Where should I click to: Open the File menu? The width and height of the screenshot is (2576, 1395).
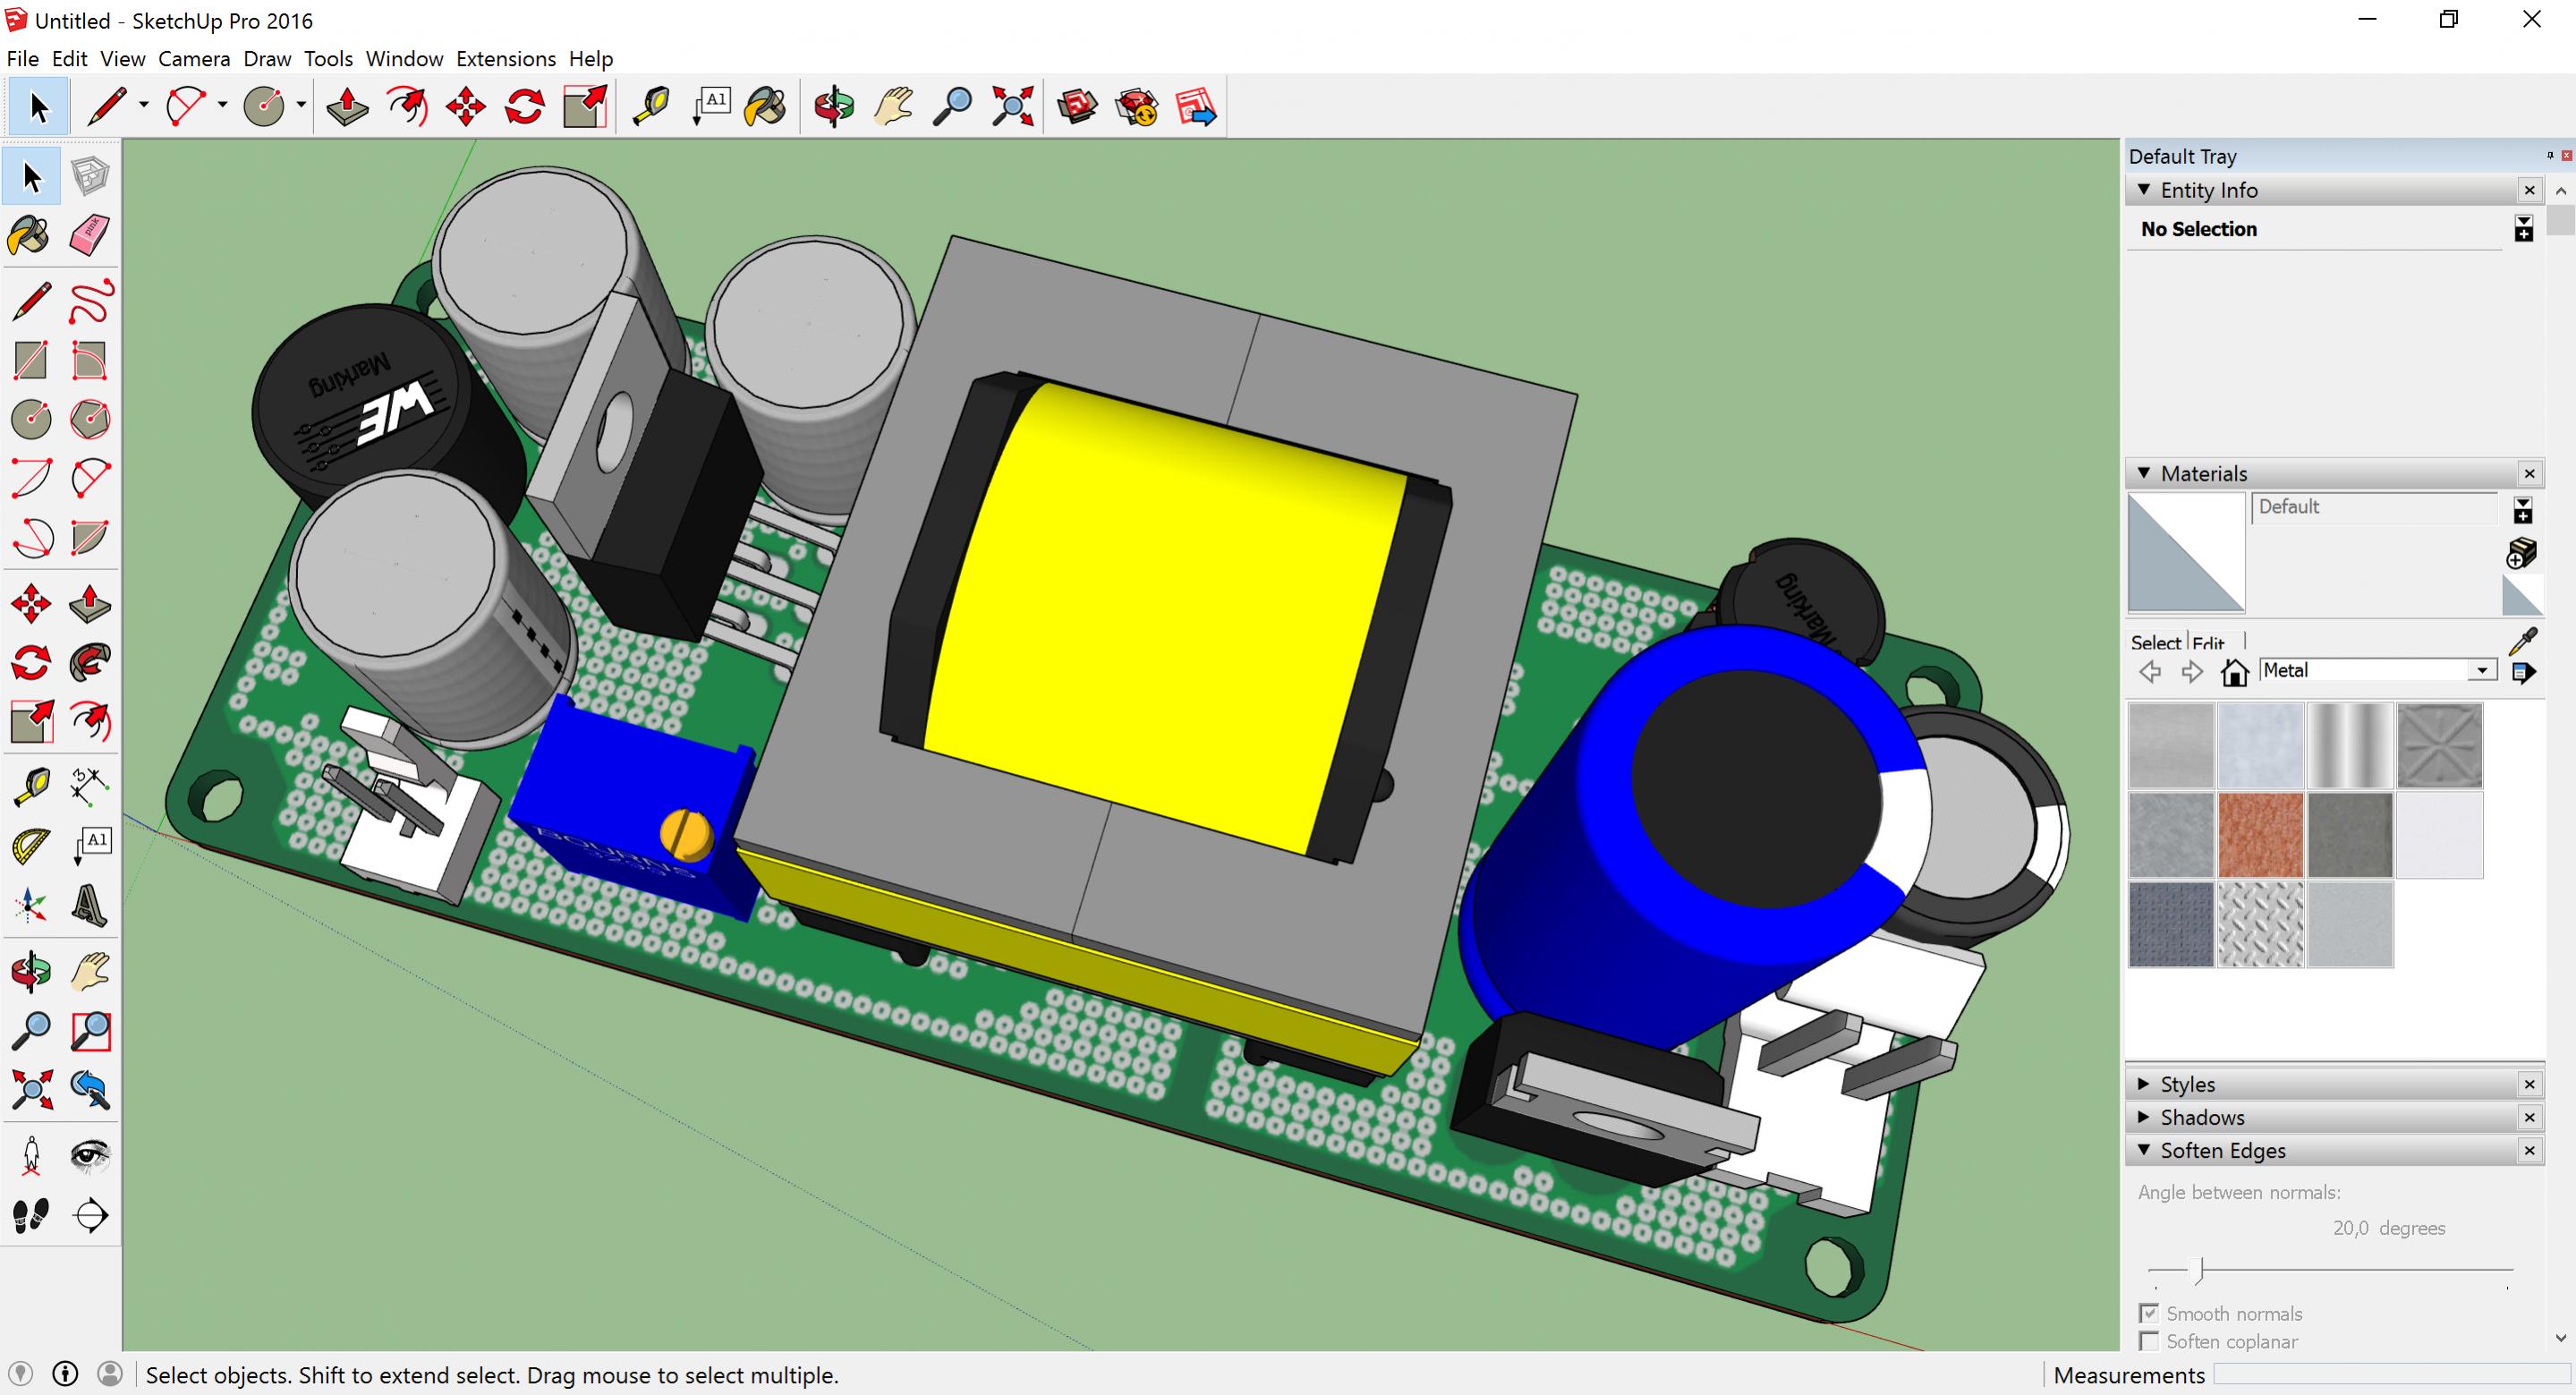pos(23,59)
